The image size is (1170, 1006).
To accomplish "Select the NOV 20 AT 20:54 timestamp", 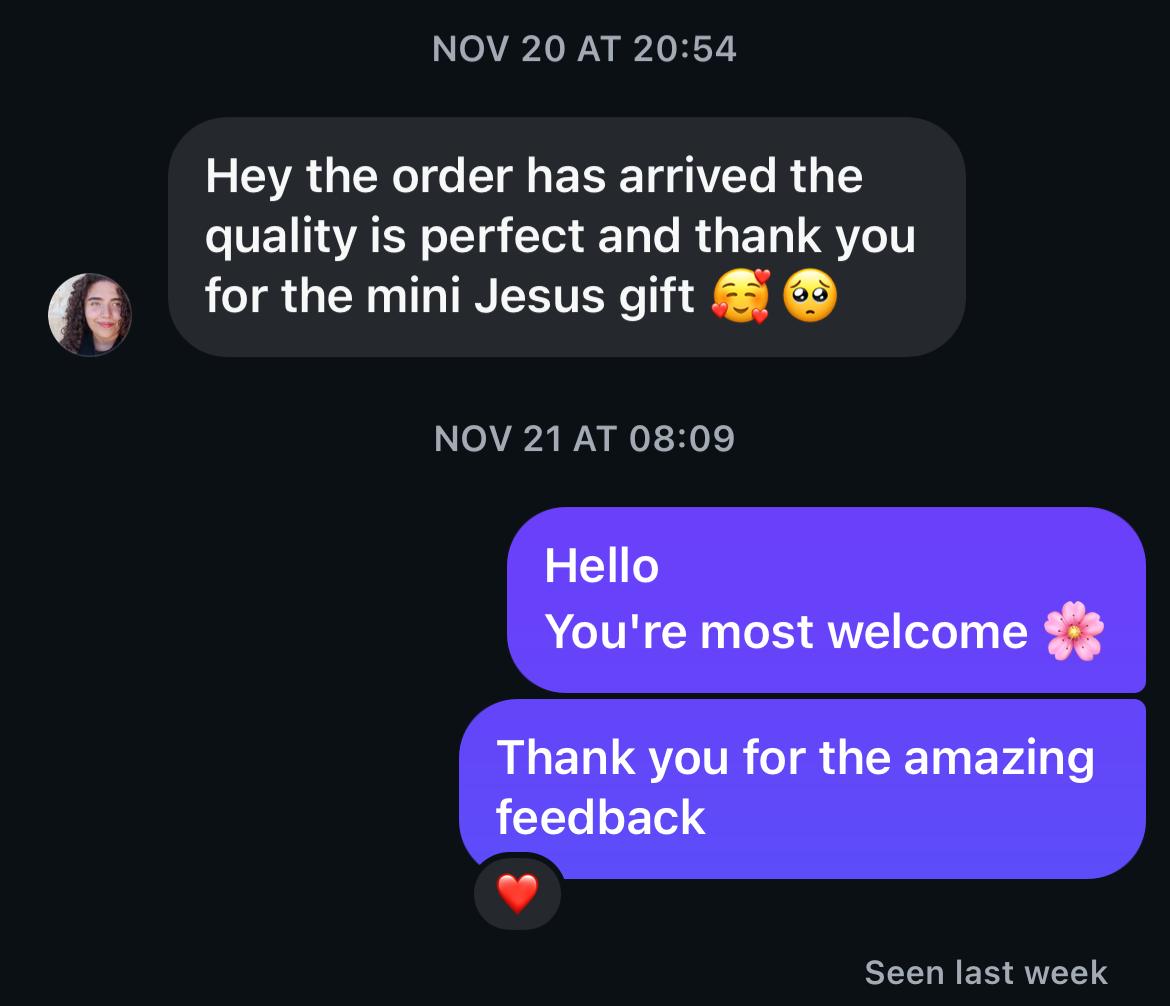I will pos(584,49).
